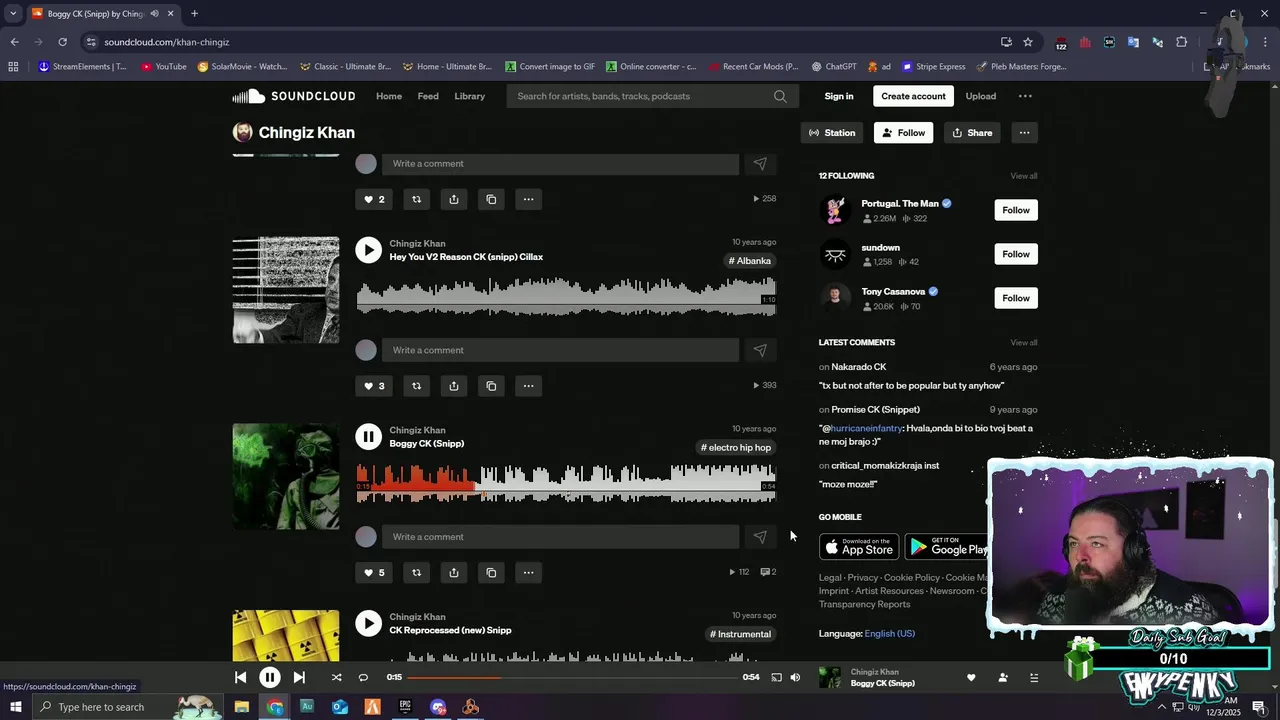Open Portugal. The Man avatar
This screenshot has width=1280, height=720.
(x=835, y=210)
